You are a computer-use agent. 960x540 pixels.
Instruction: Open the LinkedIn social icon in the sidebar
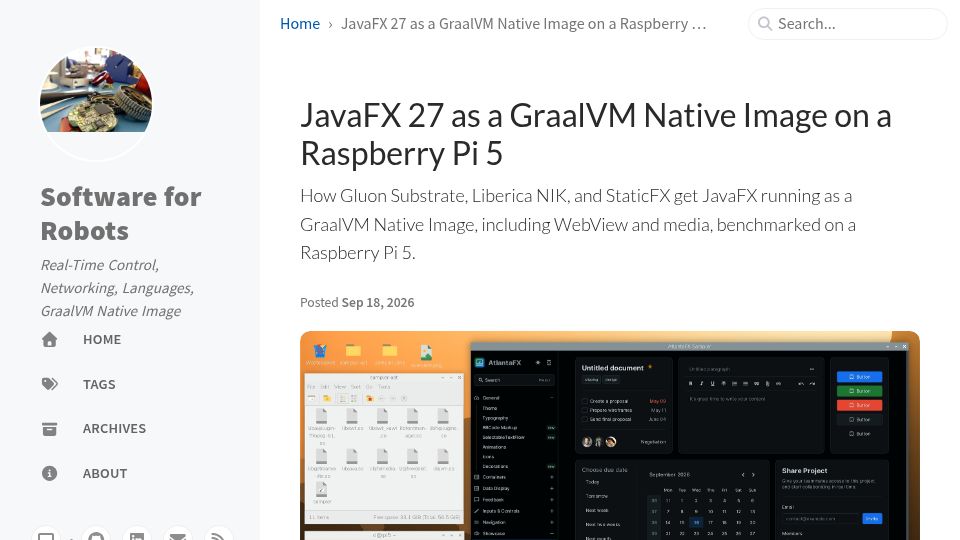click(137, 535)
